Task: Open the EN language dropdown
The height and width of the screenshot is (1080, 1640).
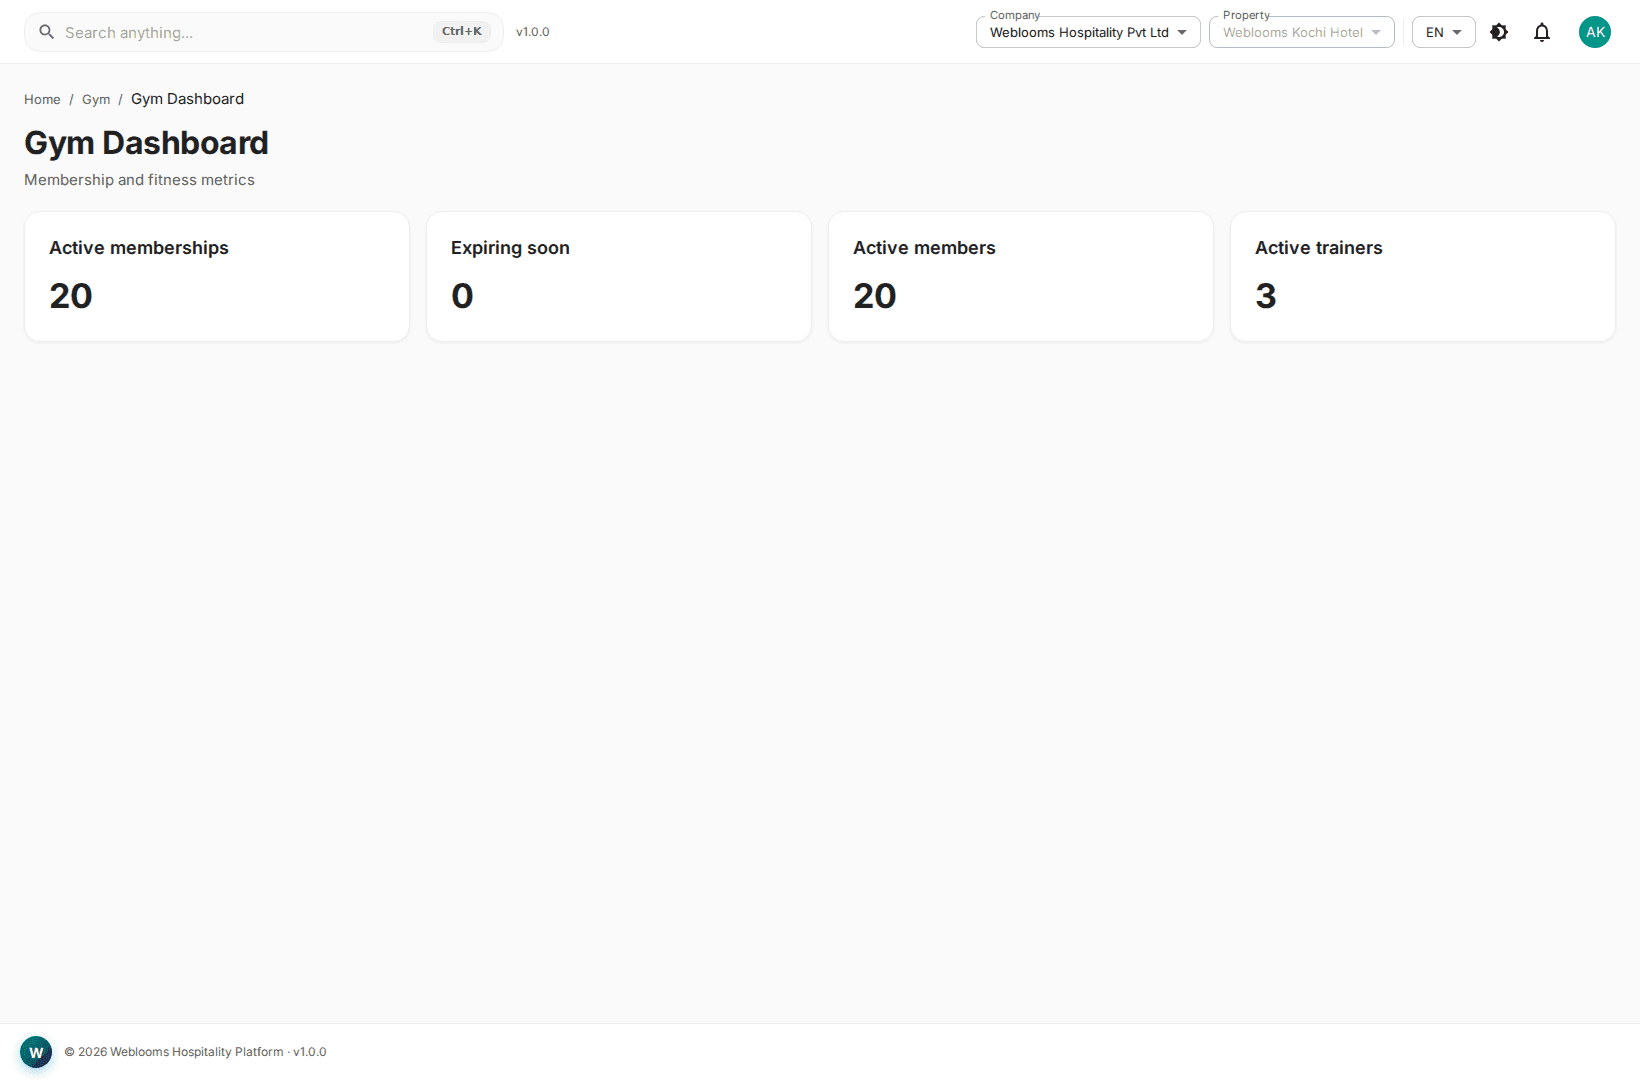Action: [x=1443, y=32]
